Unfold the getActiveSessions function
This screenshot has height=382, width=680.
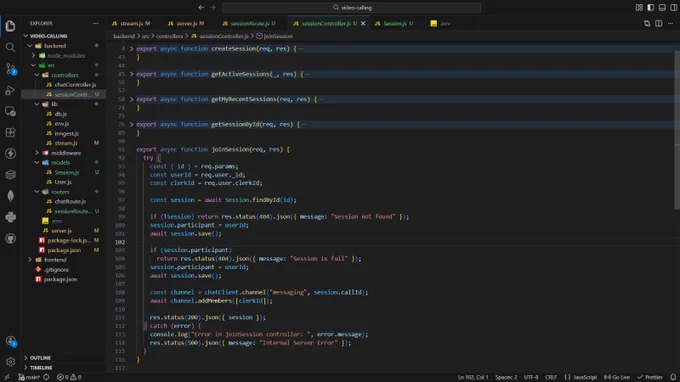pyautogui.click(x=131, y=74)
